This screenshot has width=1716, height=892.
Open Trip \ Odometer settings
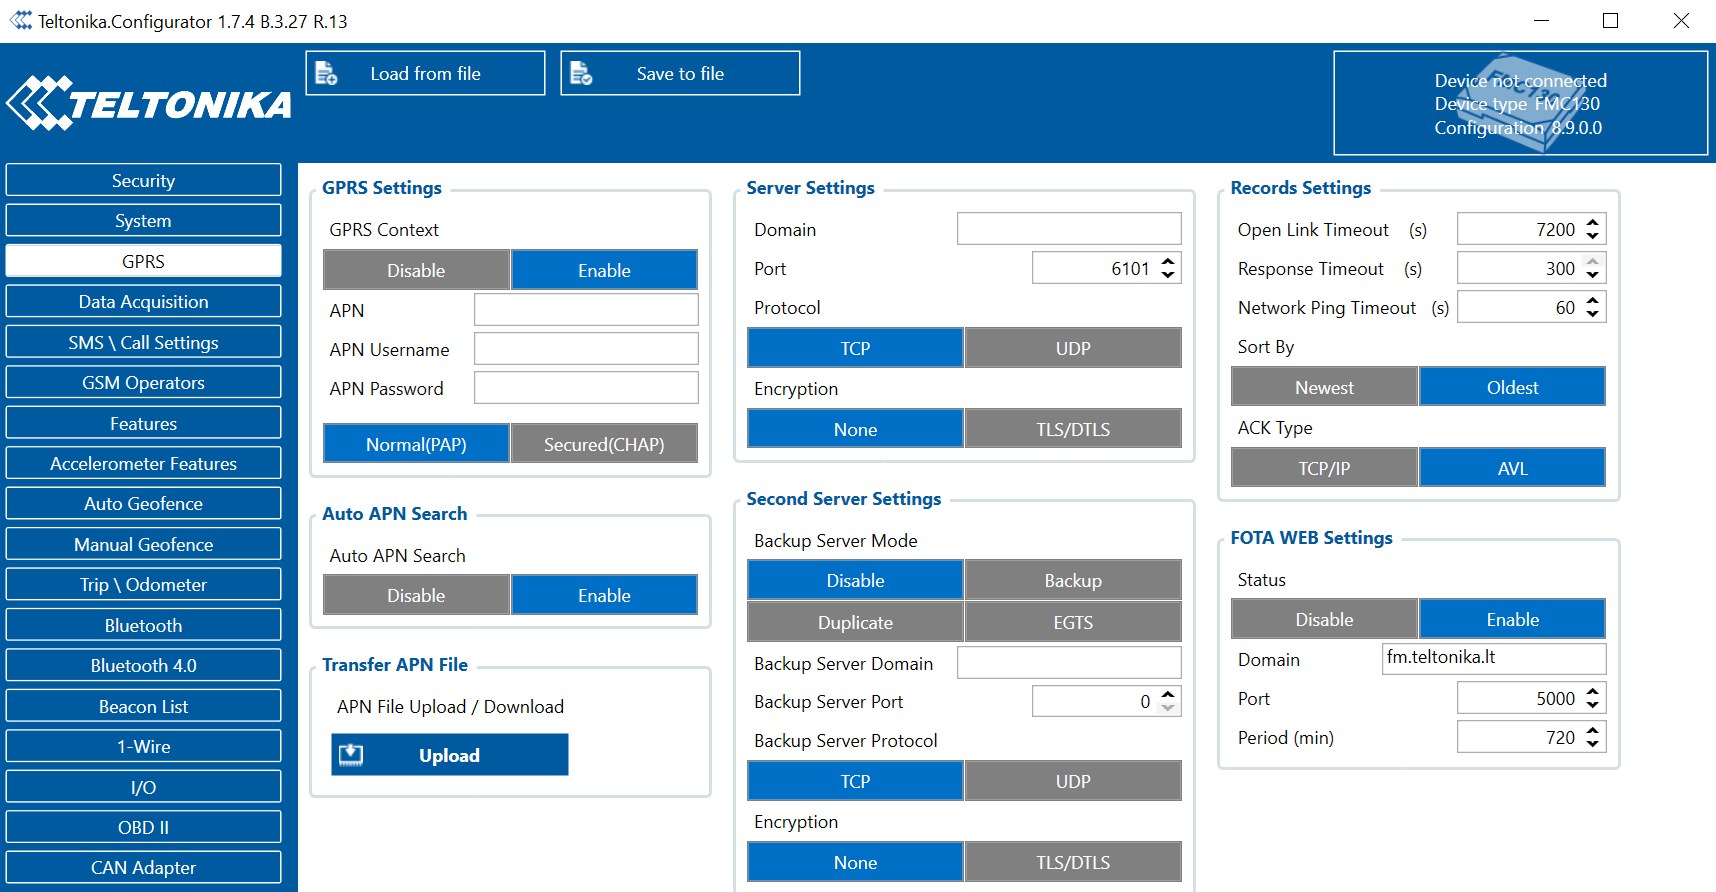(x=143, y=584)
